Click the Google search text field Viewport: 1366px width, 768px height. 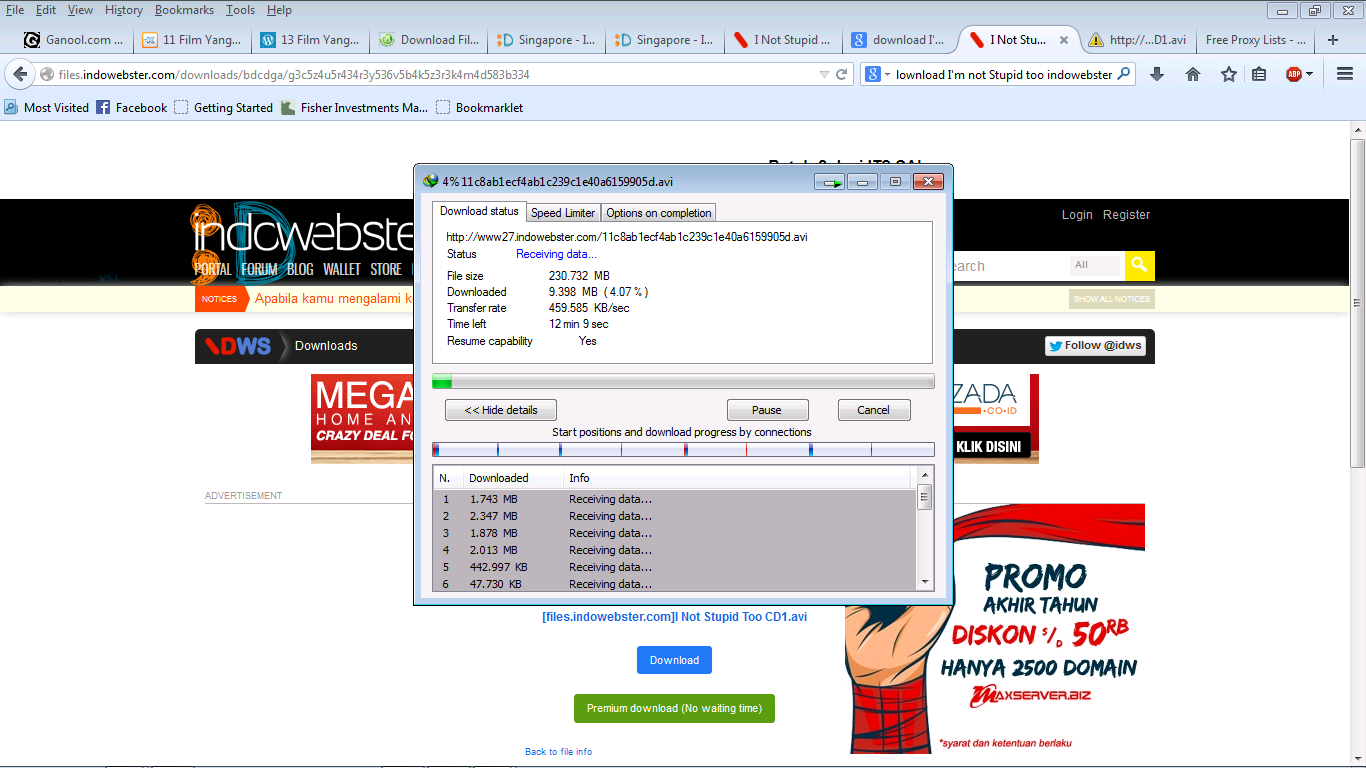tap(1004, 74)
